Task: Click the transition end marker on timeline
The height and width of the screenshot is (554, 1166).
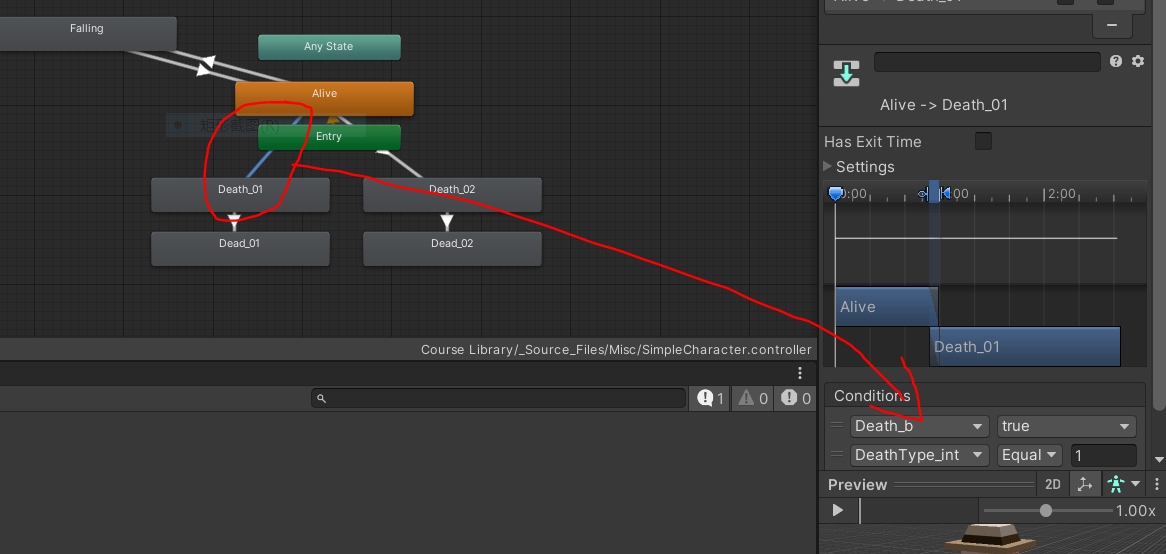Action: tap(945, 194)
